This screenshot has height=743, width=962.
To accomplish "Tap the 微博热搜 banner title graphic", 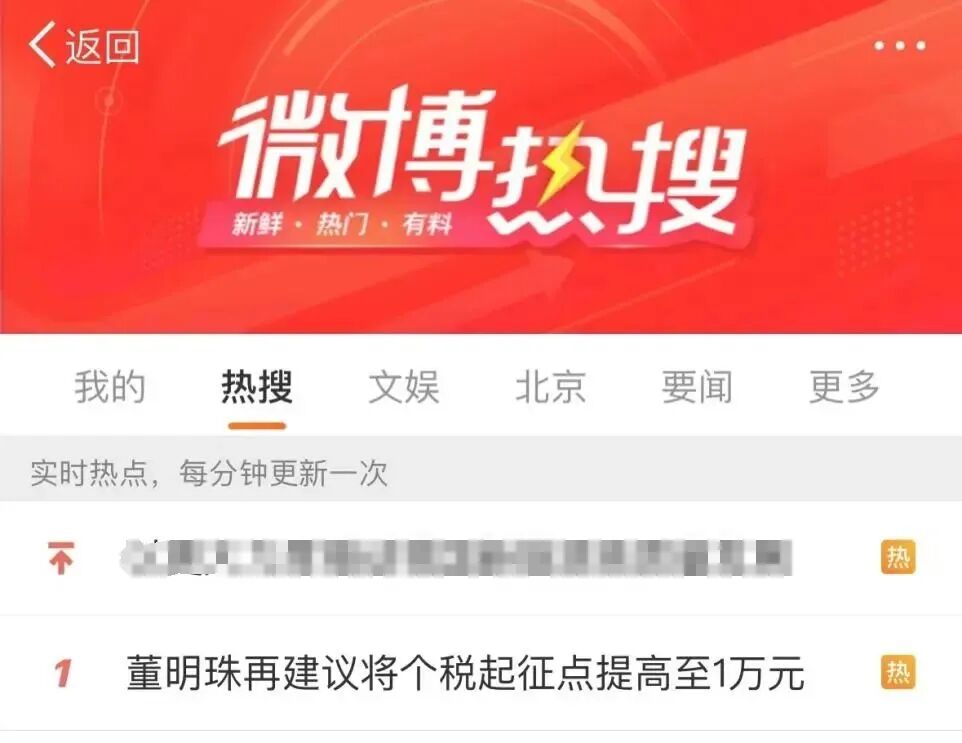I will tap(482, 163).
